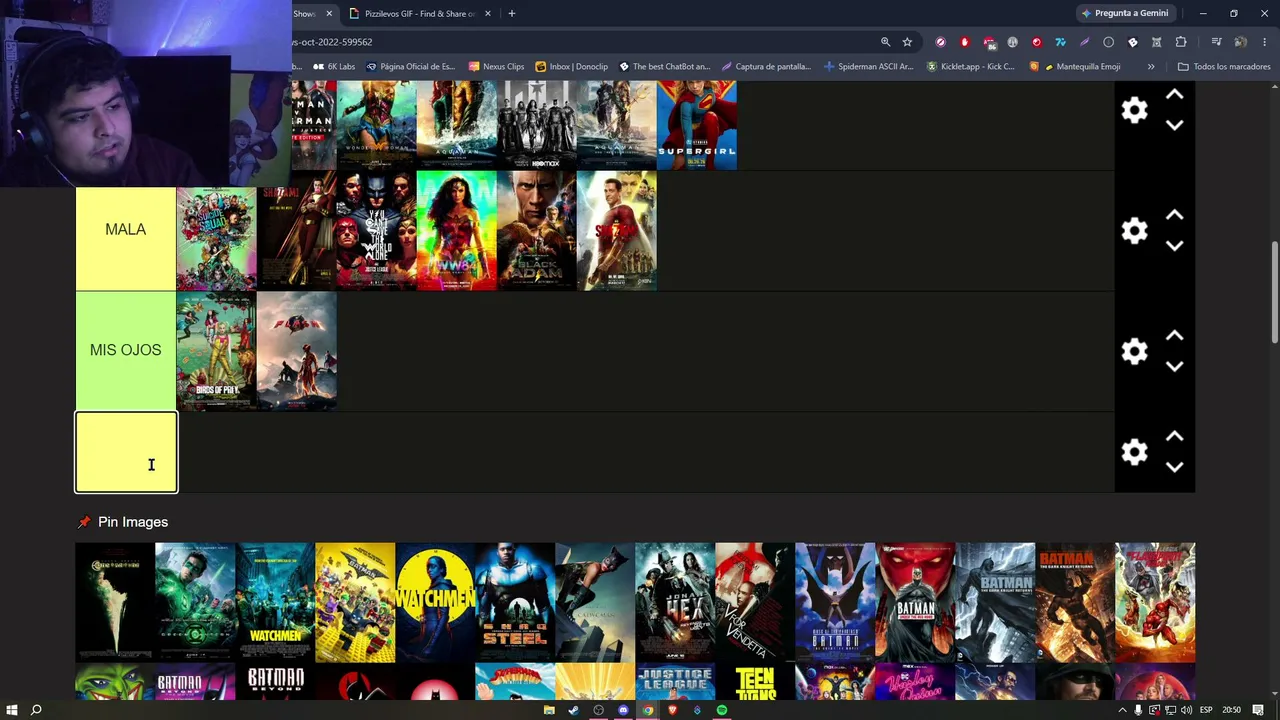
Task: Open the Windows Start menu
Action: [12, 710]
